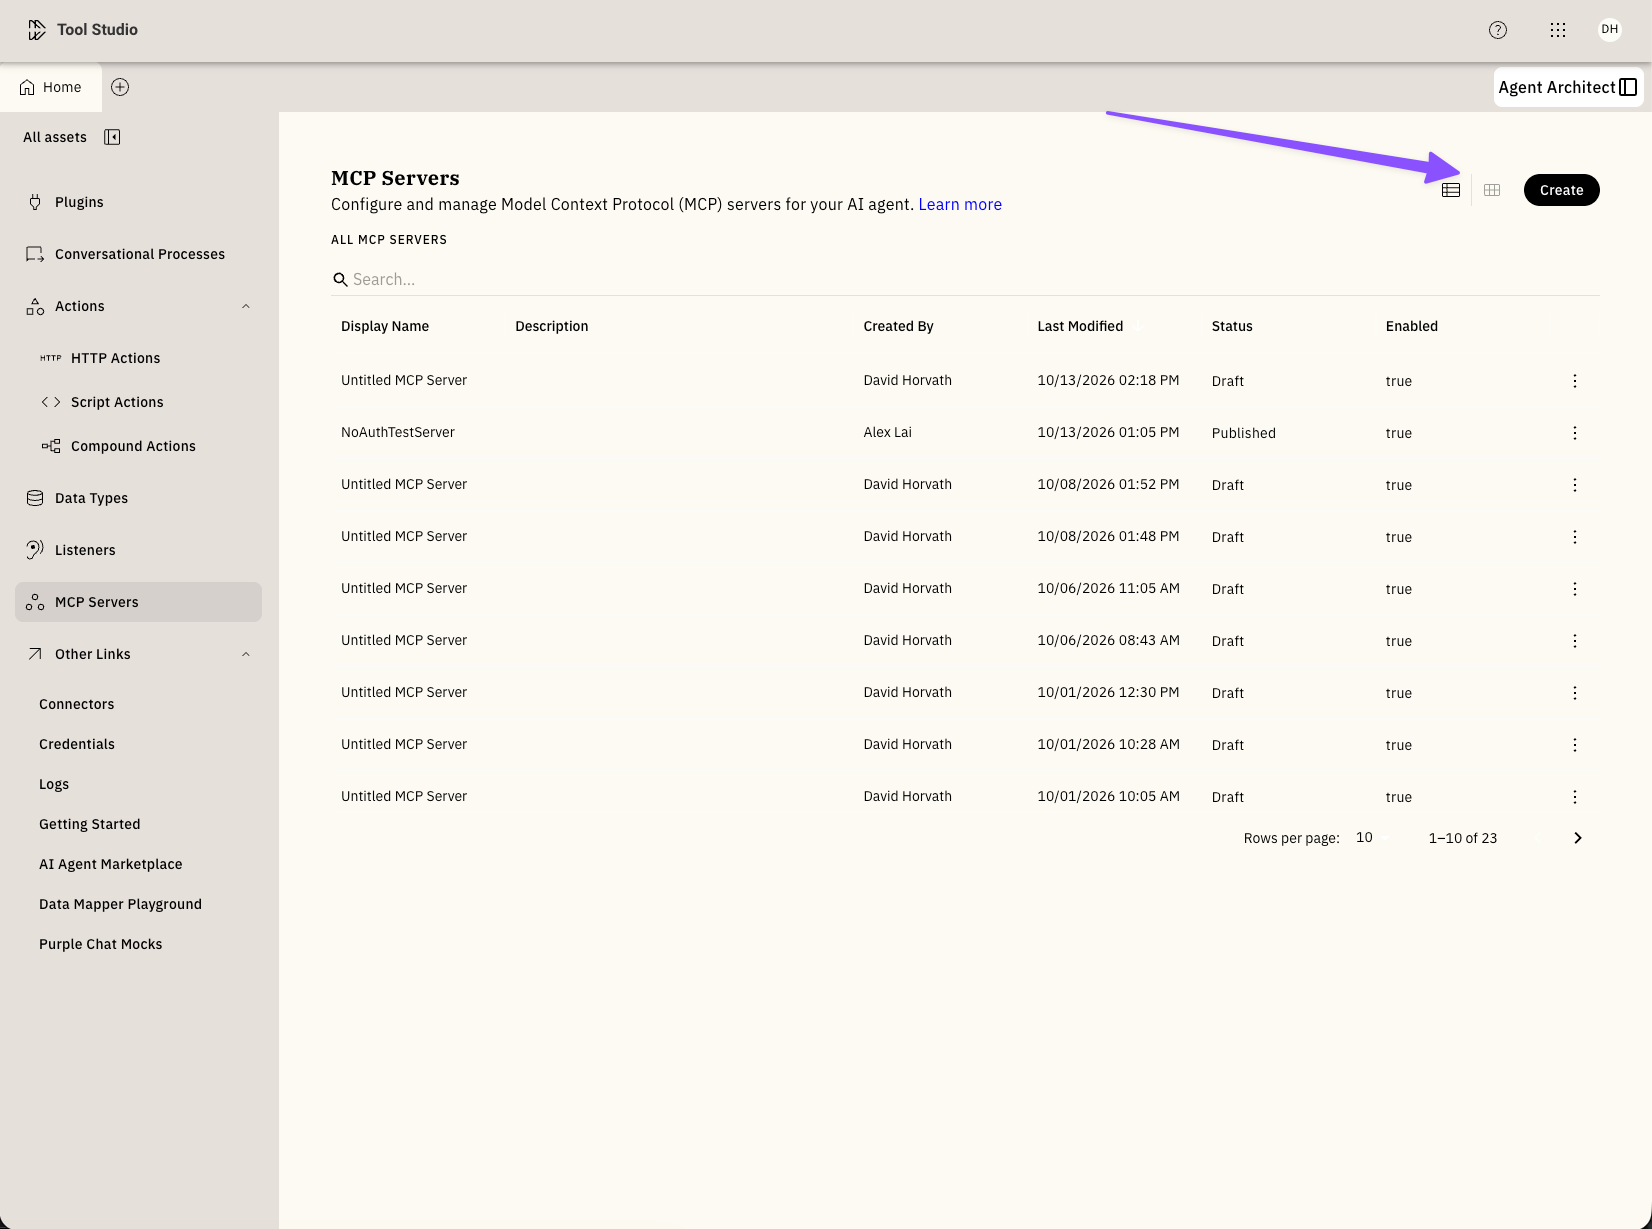
Task: Switch to list view icon
Action: point(1451,190)
